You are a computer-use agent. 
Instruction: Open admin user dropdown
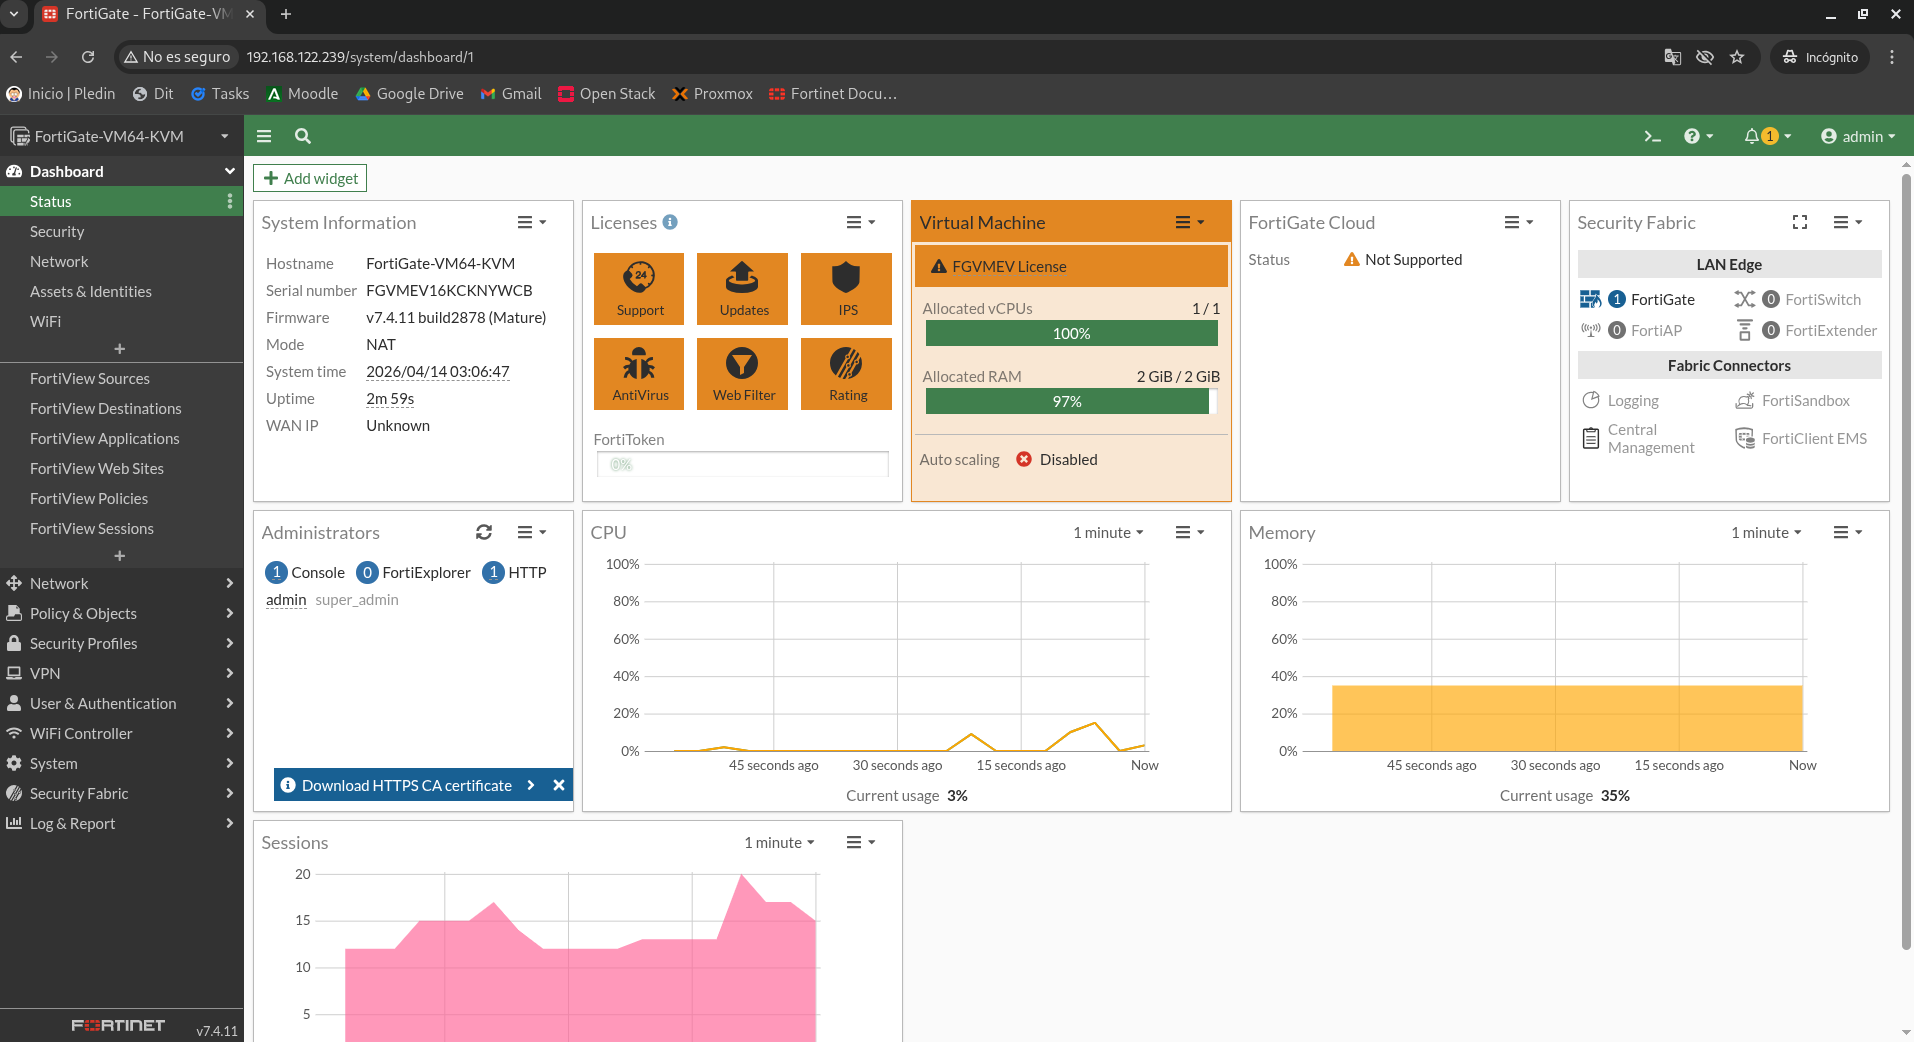1858,136
